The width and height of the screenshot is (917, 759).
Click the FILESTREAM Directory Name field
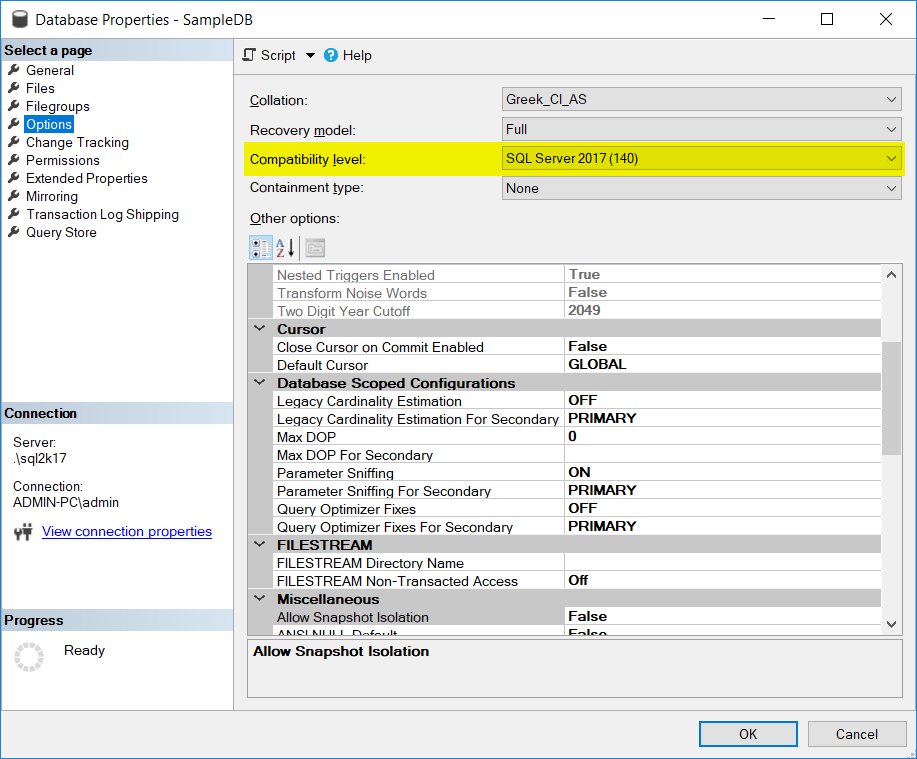[x=723, y=563]
